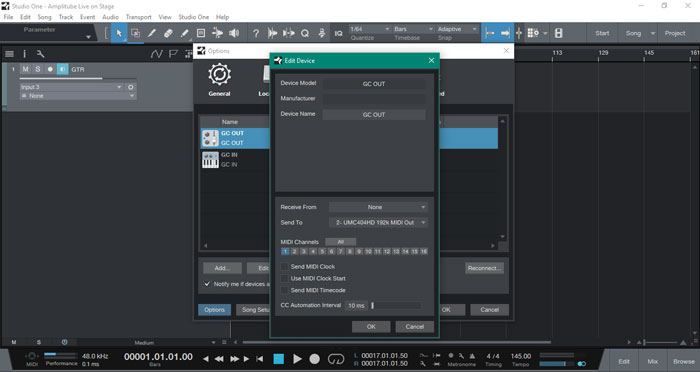Click the Q quantize icon

[305, 33]
